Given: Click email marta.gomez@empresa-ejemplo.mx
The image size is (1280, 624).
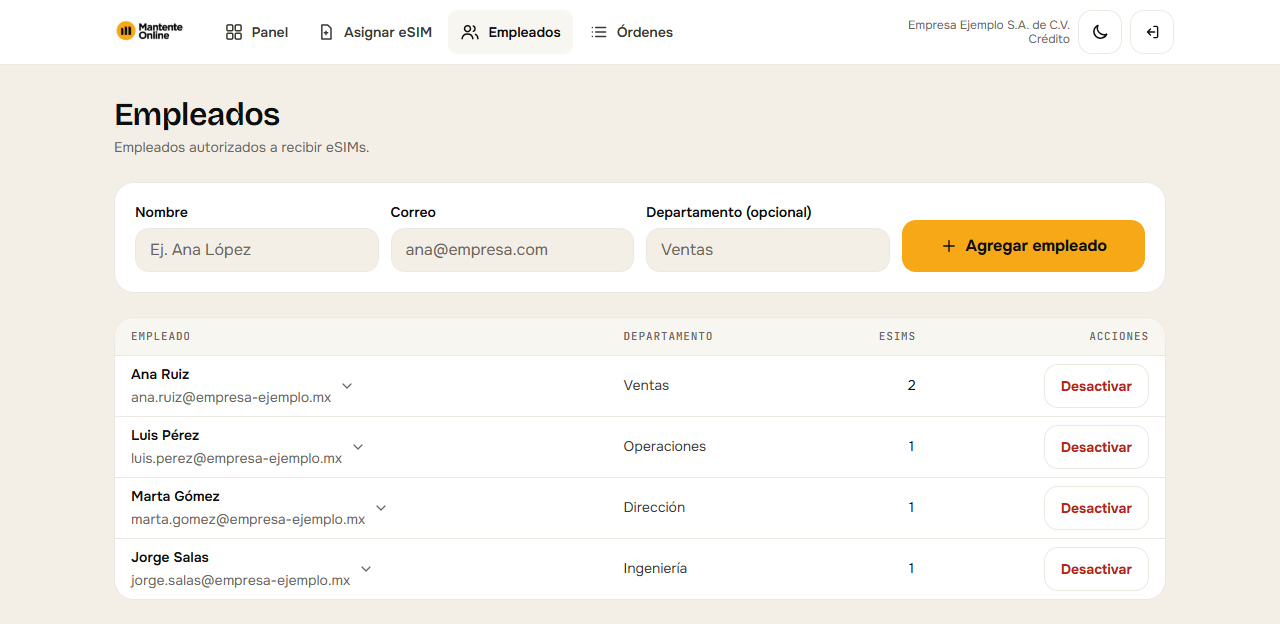Looking at the screenshot, I should click(x=248, y=519).
